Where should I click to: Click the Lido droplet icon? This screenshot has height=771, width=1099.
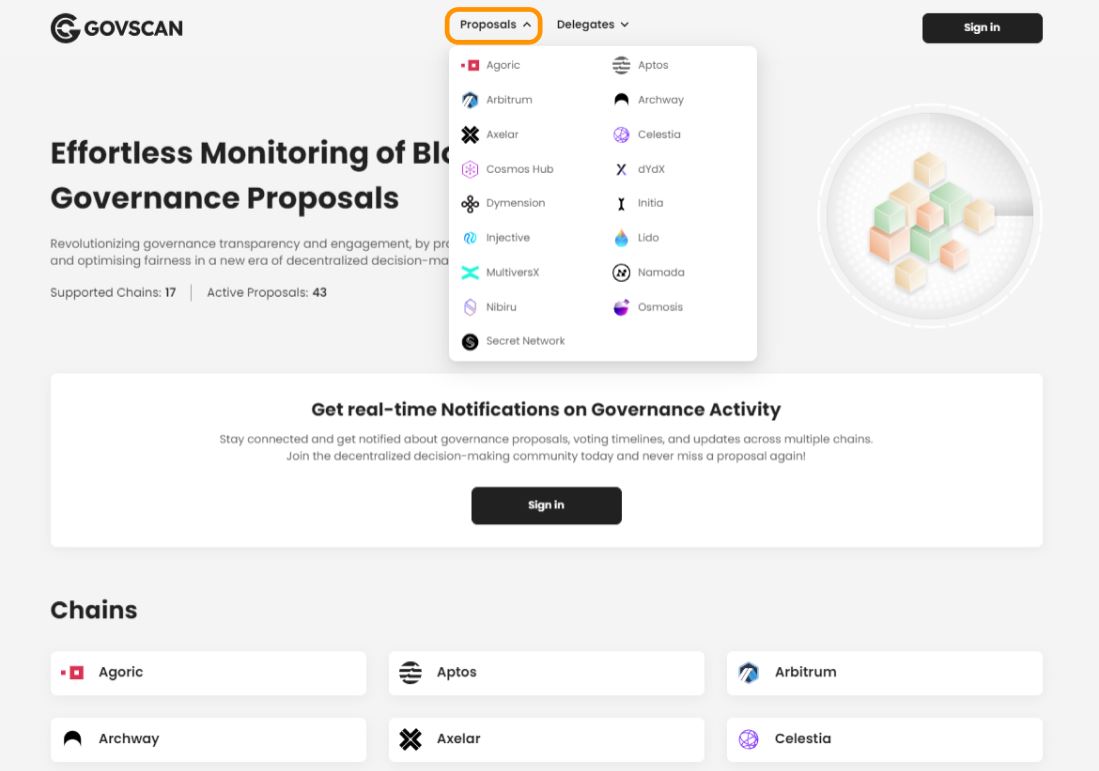point(621,238)
